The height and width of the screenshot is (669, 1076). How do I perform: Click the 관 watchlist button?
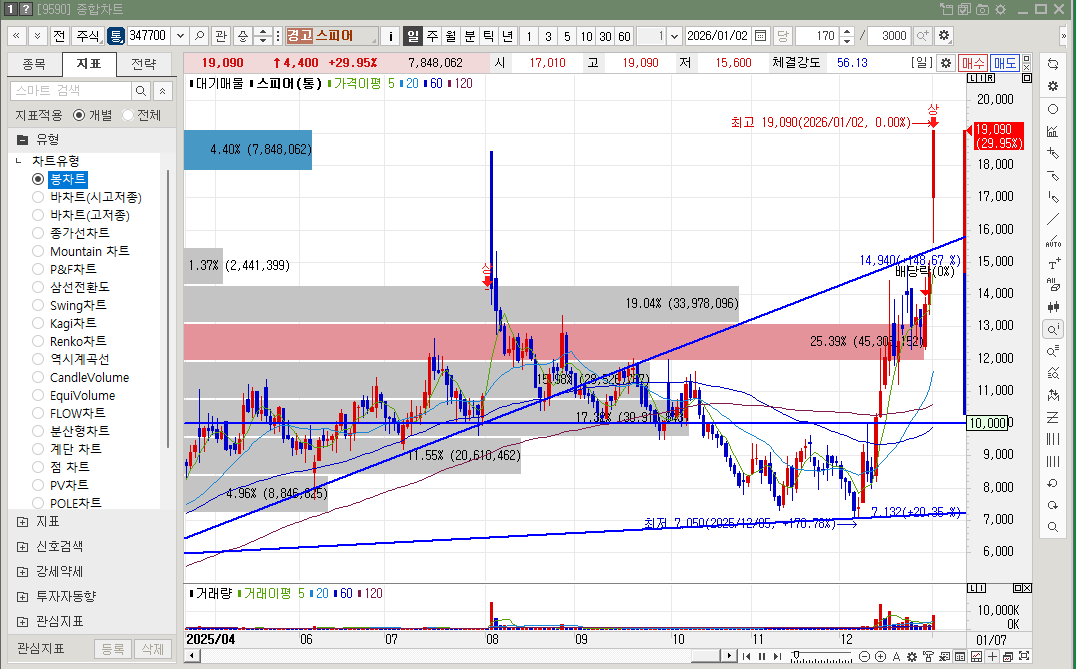click(x=220, y=36)
